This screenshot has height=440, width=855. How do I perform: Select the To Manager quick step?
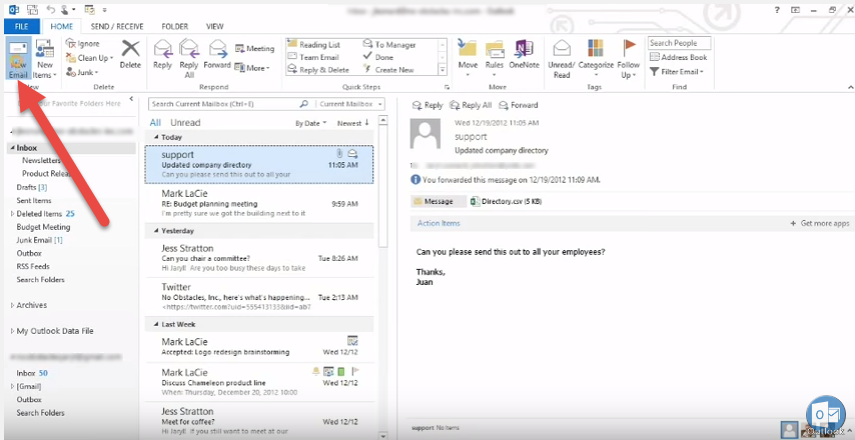coord(389,45)
